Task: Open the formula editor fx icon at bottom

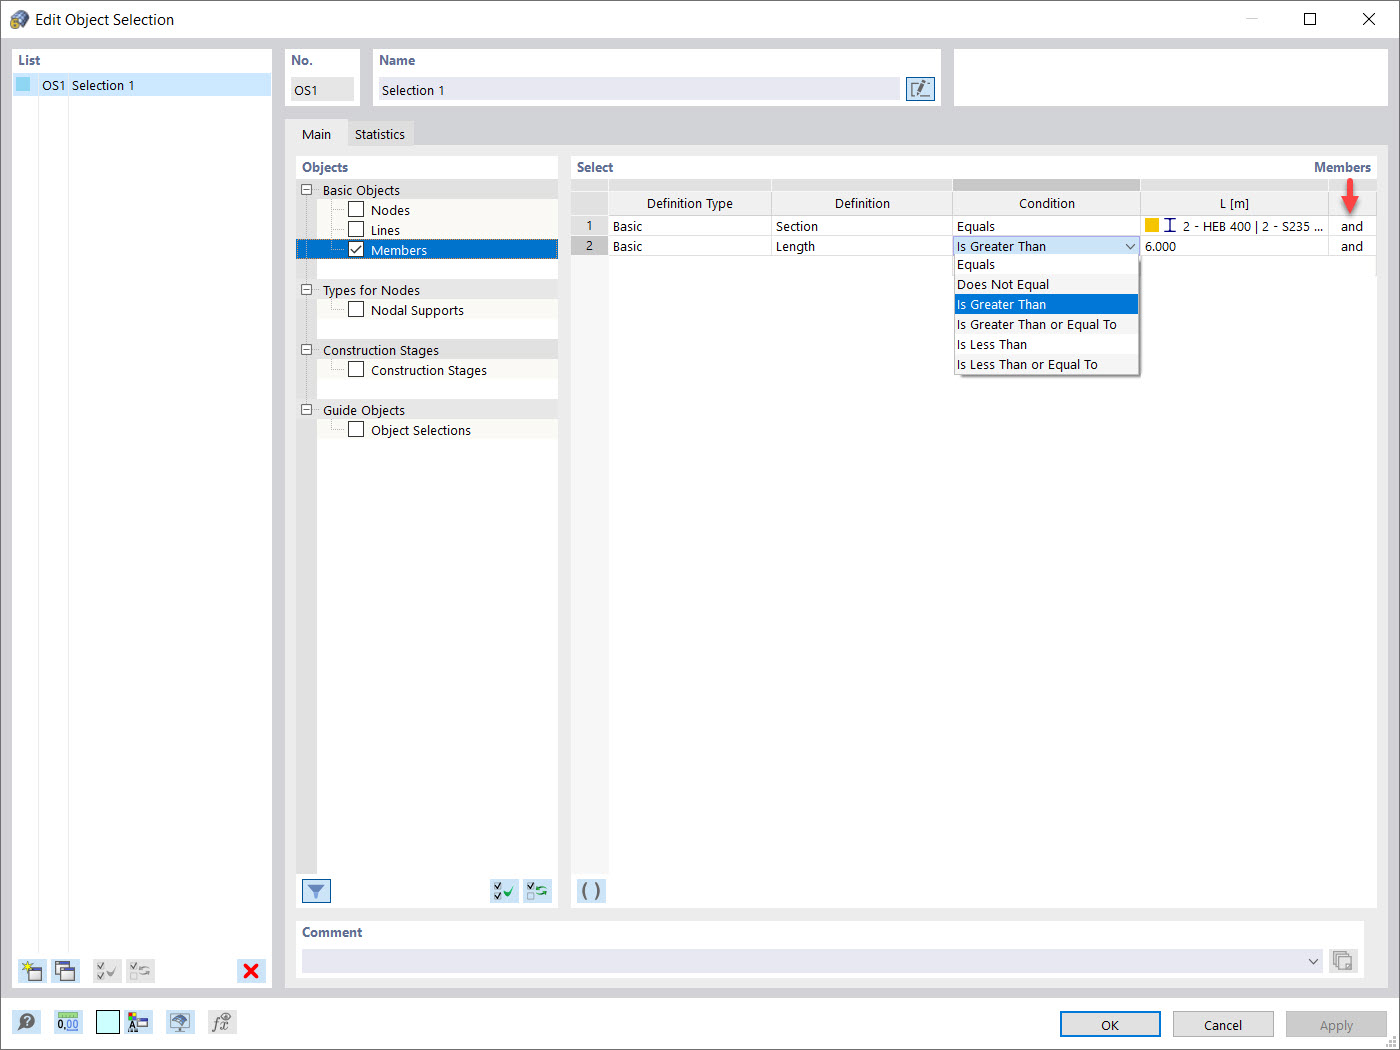Action: click(221, 1022)
